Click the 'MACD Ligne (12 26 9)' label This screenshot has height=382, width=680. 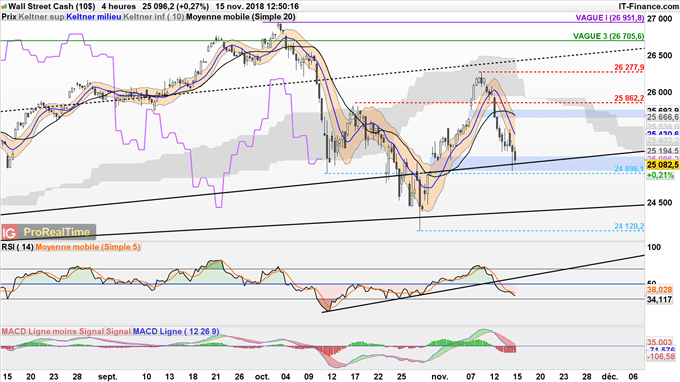coord(176,331)
